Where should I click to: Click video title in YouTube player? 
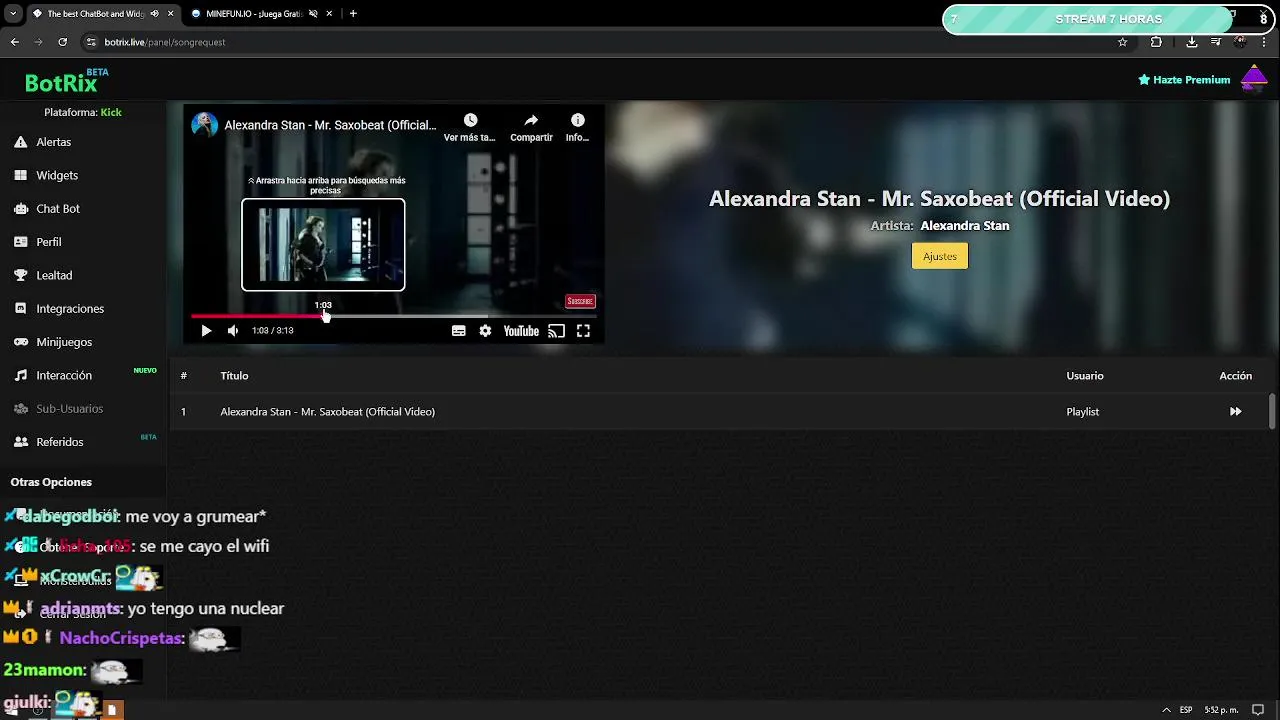(x=330, y=125)
